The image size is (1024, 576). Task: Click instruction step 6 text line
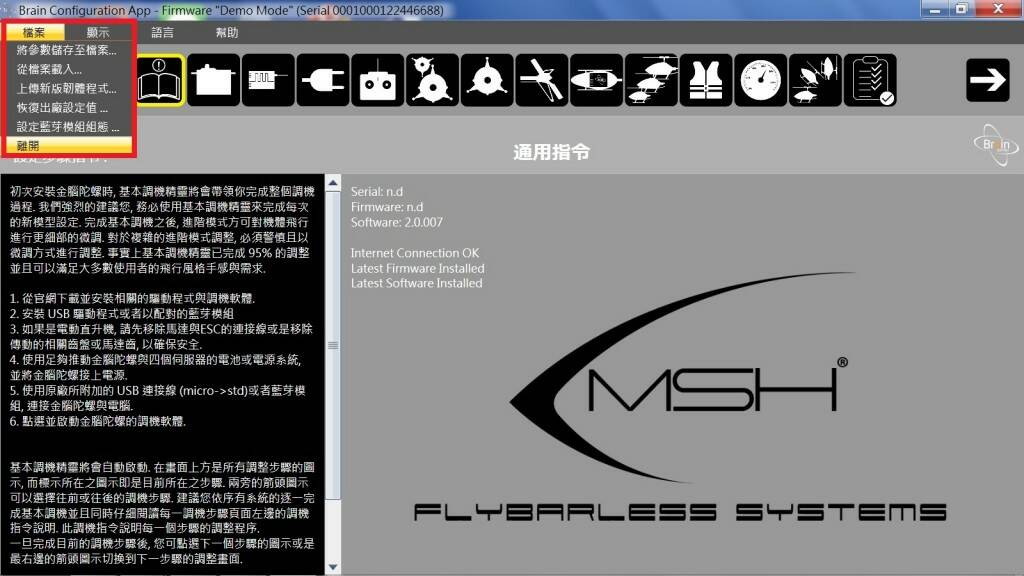[98, 421]
